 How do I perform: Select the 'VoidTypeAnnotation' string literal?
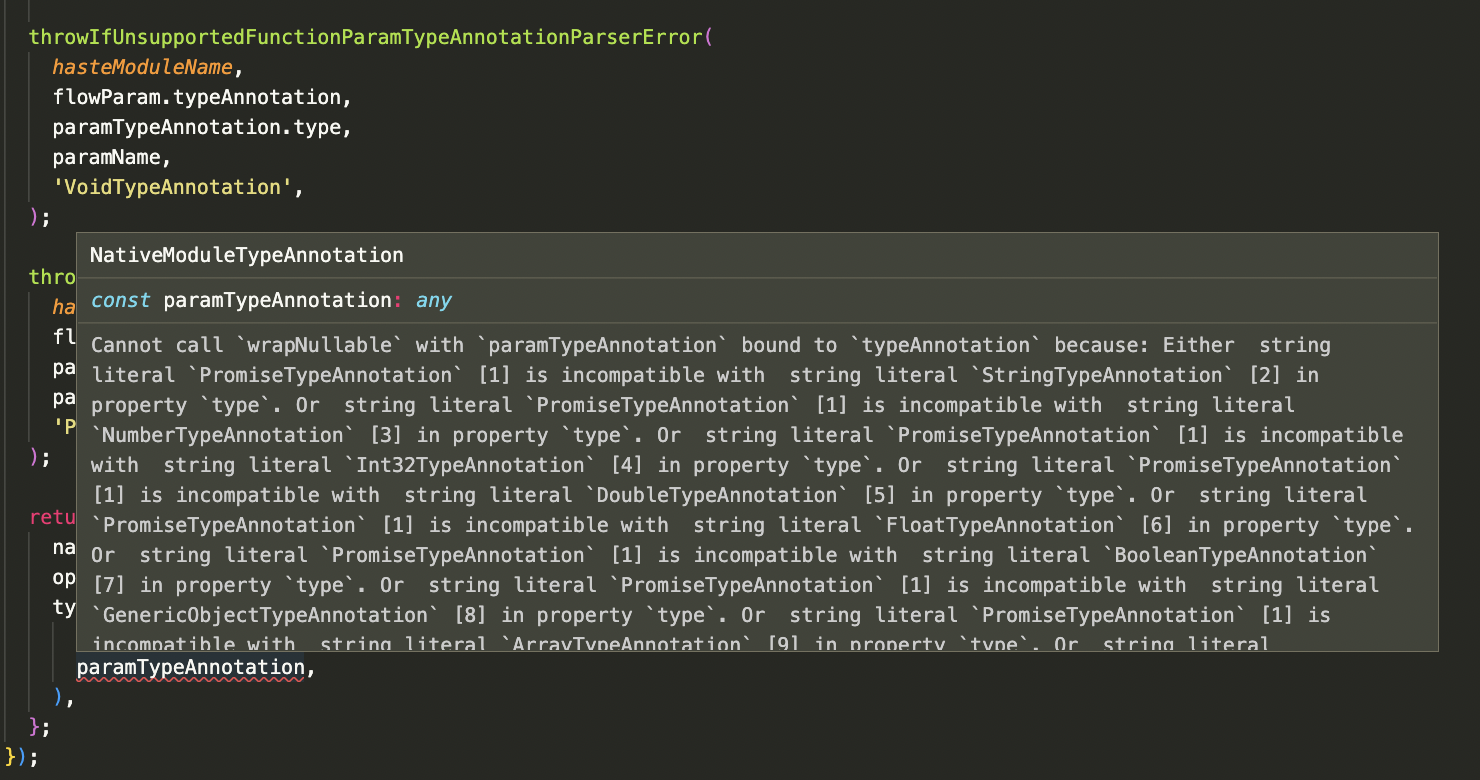coord(173,187)
